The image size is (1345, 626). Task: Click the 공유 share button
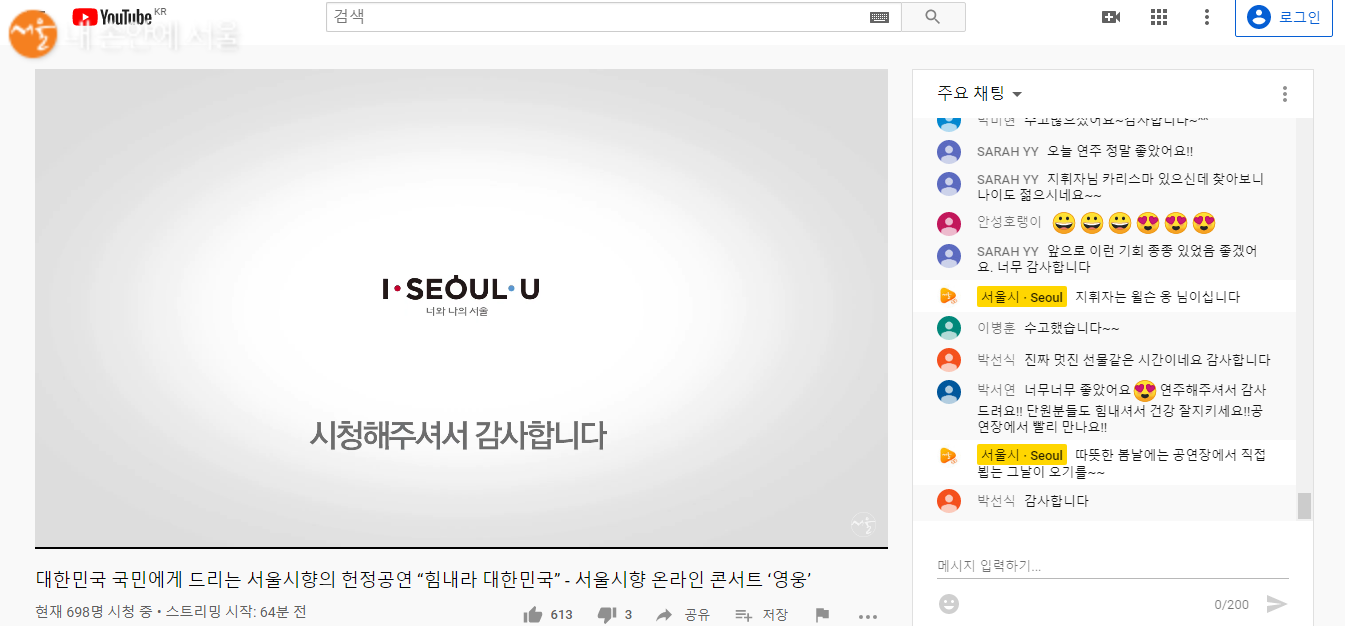click(x=683, y=614)
